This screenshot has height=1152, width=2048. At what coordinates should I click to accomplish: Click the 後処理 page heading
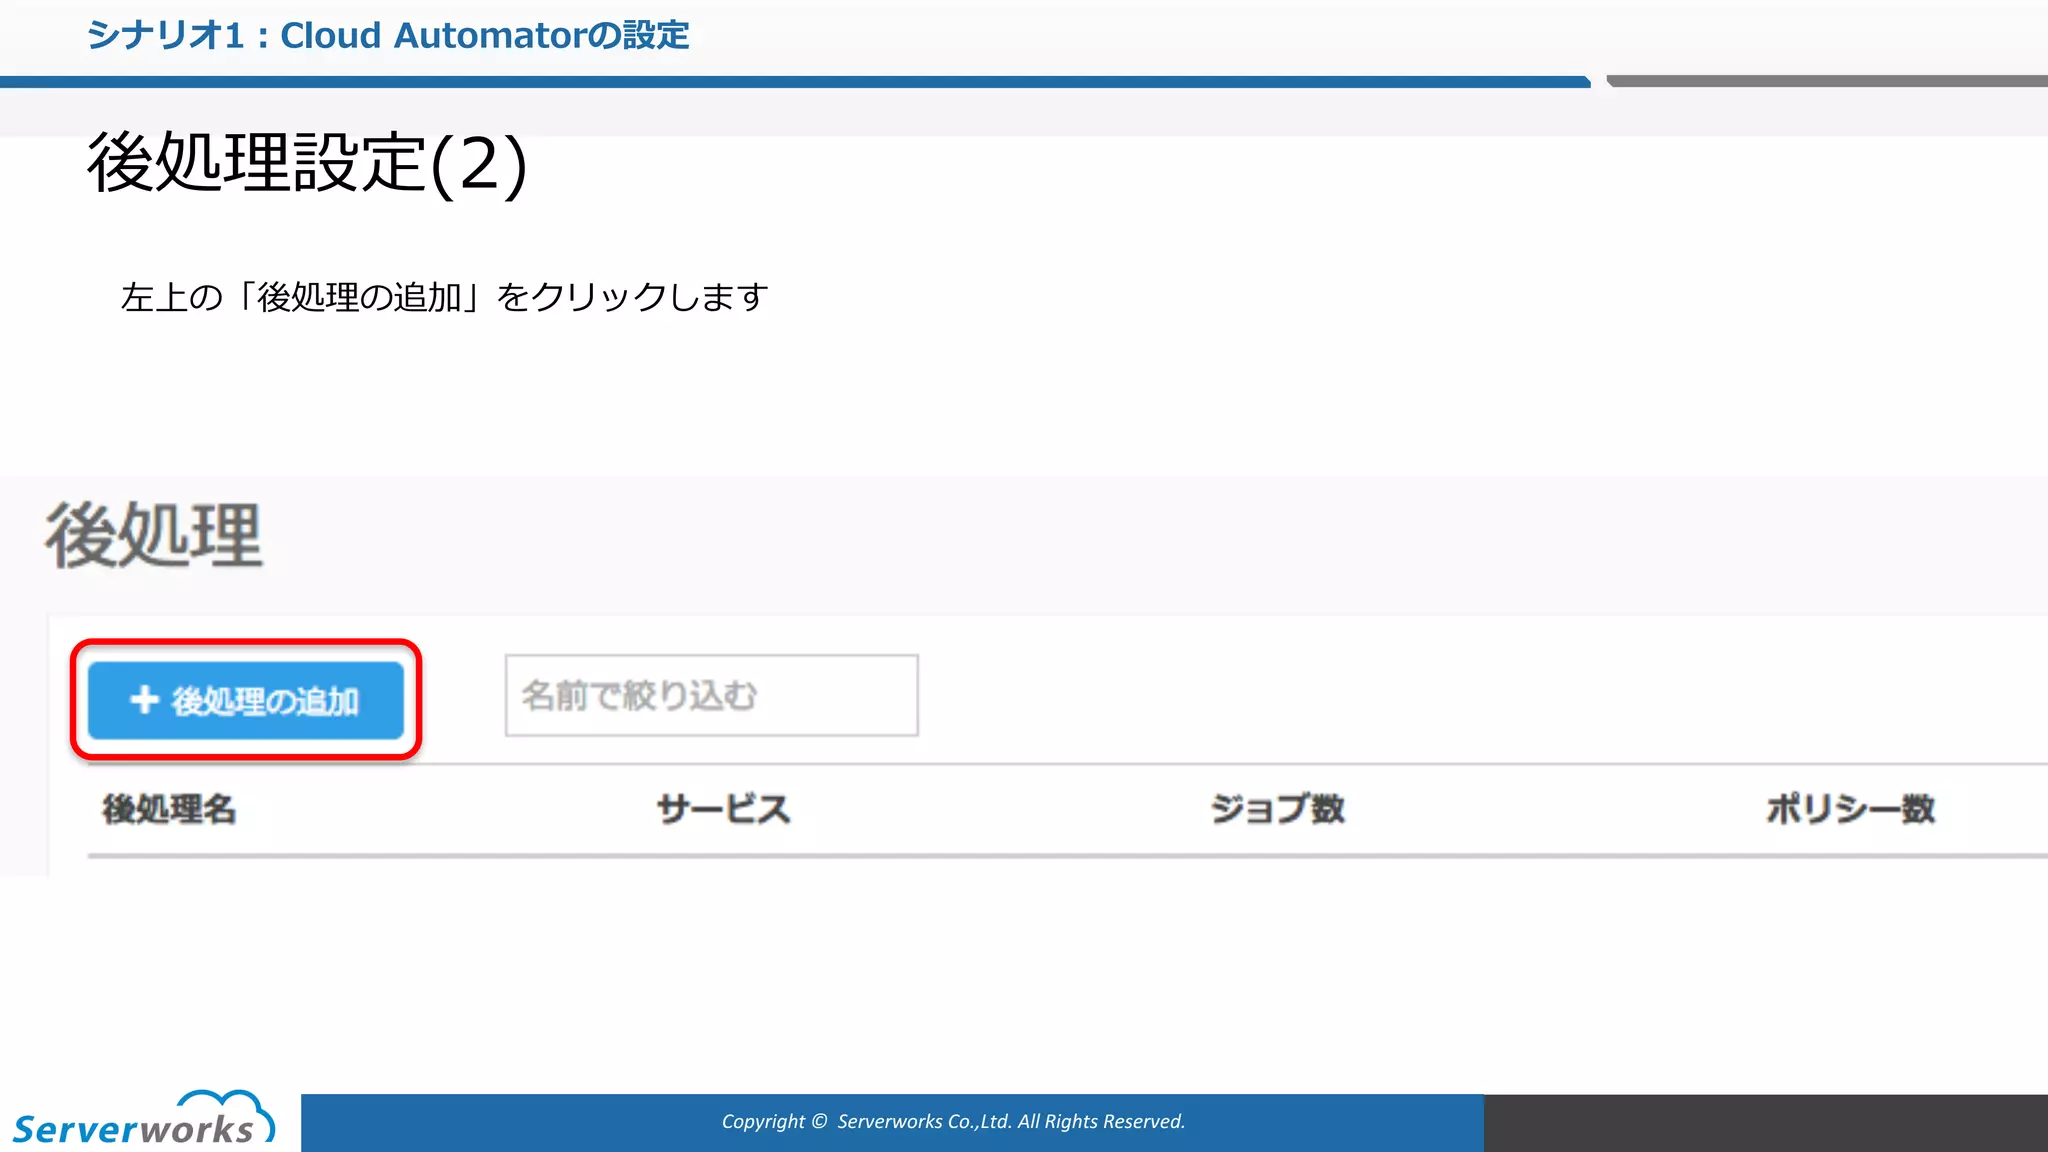tap(154, 536)
